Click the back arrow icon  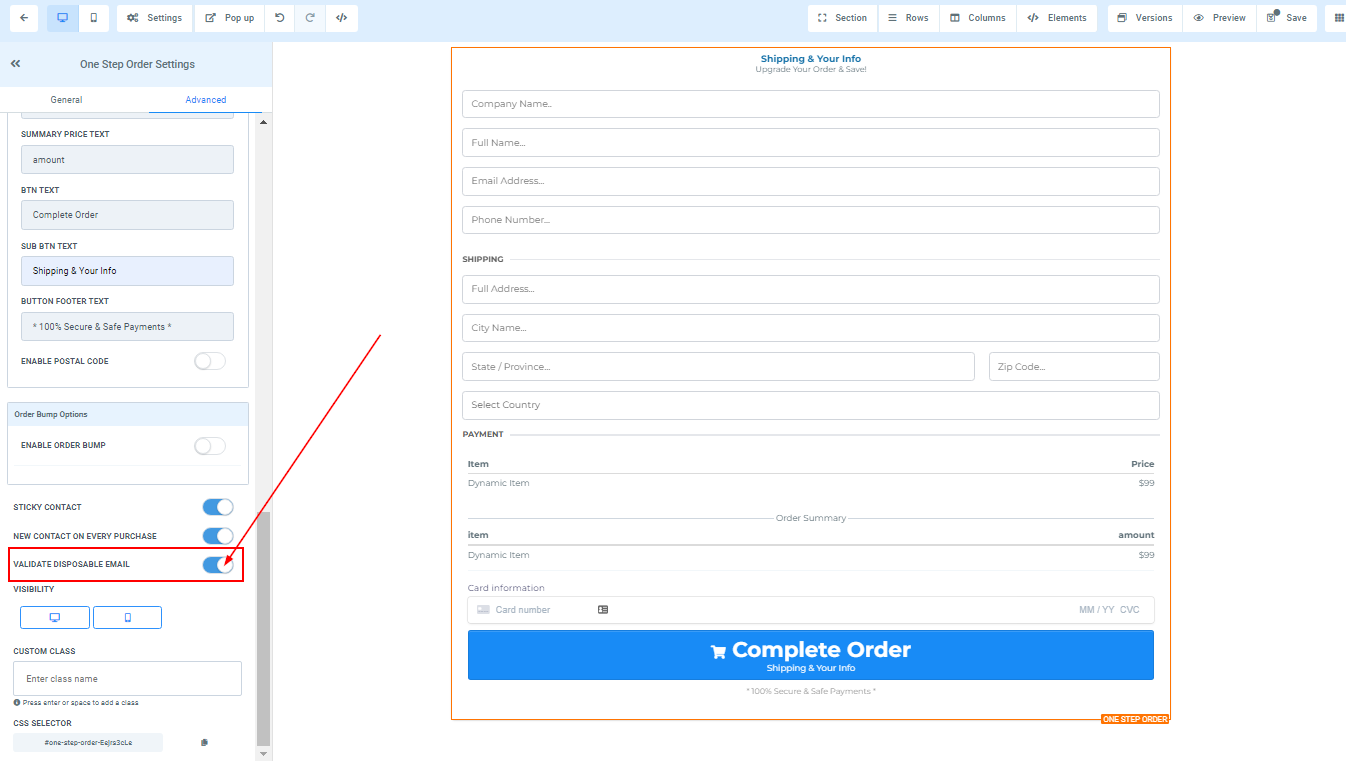pos(23,18)
